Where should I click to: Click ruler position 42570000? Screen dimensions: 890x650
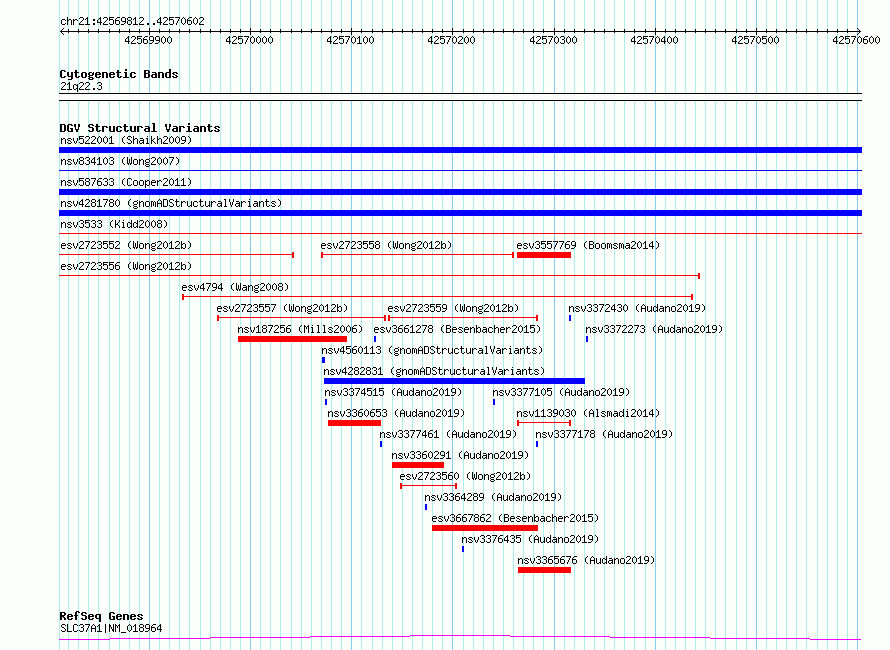[x=249, y=40]
